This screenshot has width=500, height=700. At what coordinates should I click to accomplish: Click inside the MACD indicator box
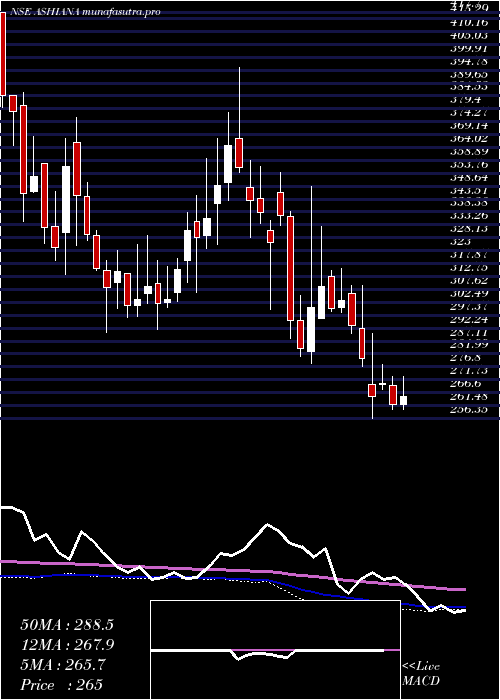(275, 650)
